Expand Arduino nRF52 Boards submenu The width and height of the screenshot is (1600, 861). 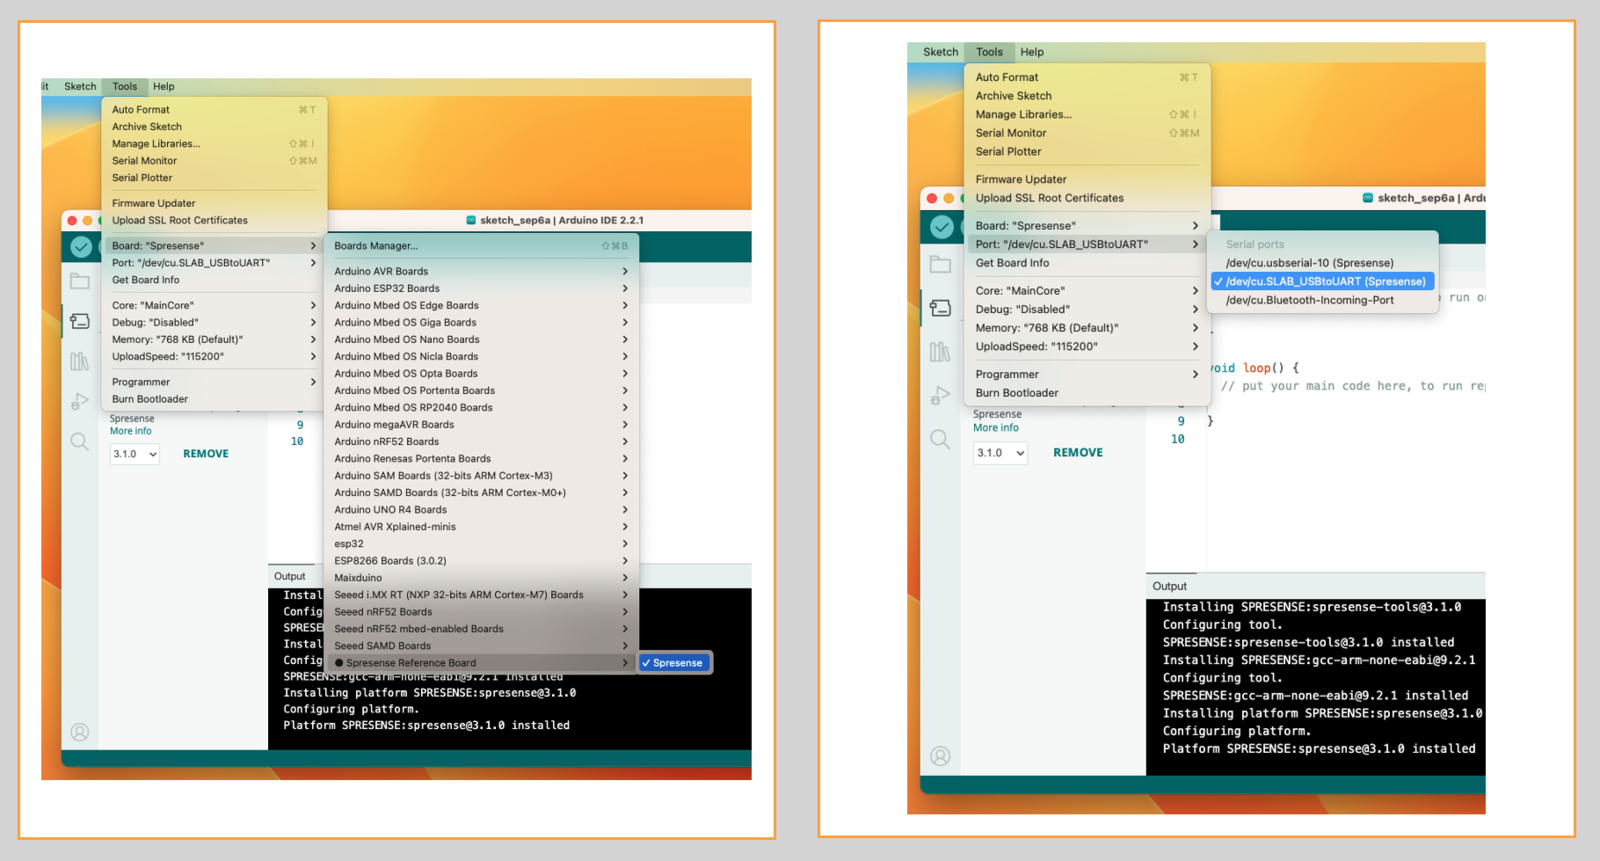point(481,442)
